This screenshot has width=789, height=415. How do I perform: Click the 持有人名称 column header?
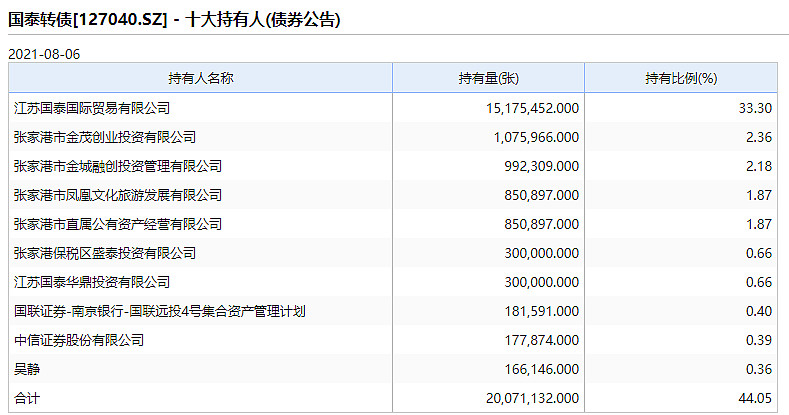coord(200,78)
